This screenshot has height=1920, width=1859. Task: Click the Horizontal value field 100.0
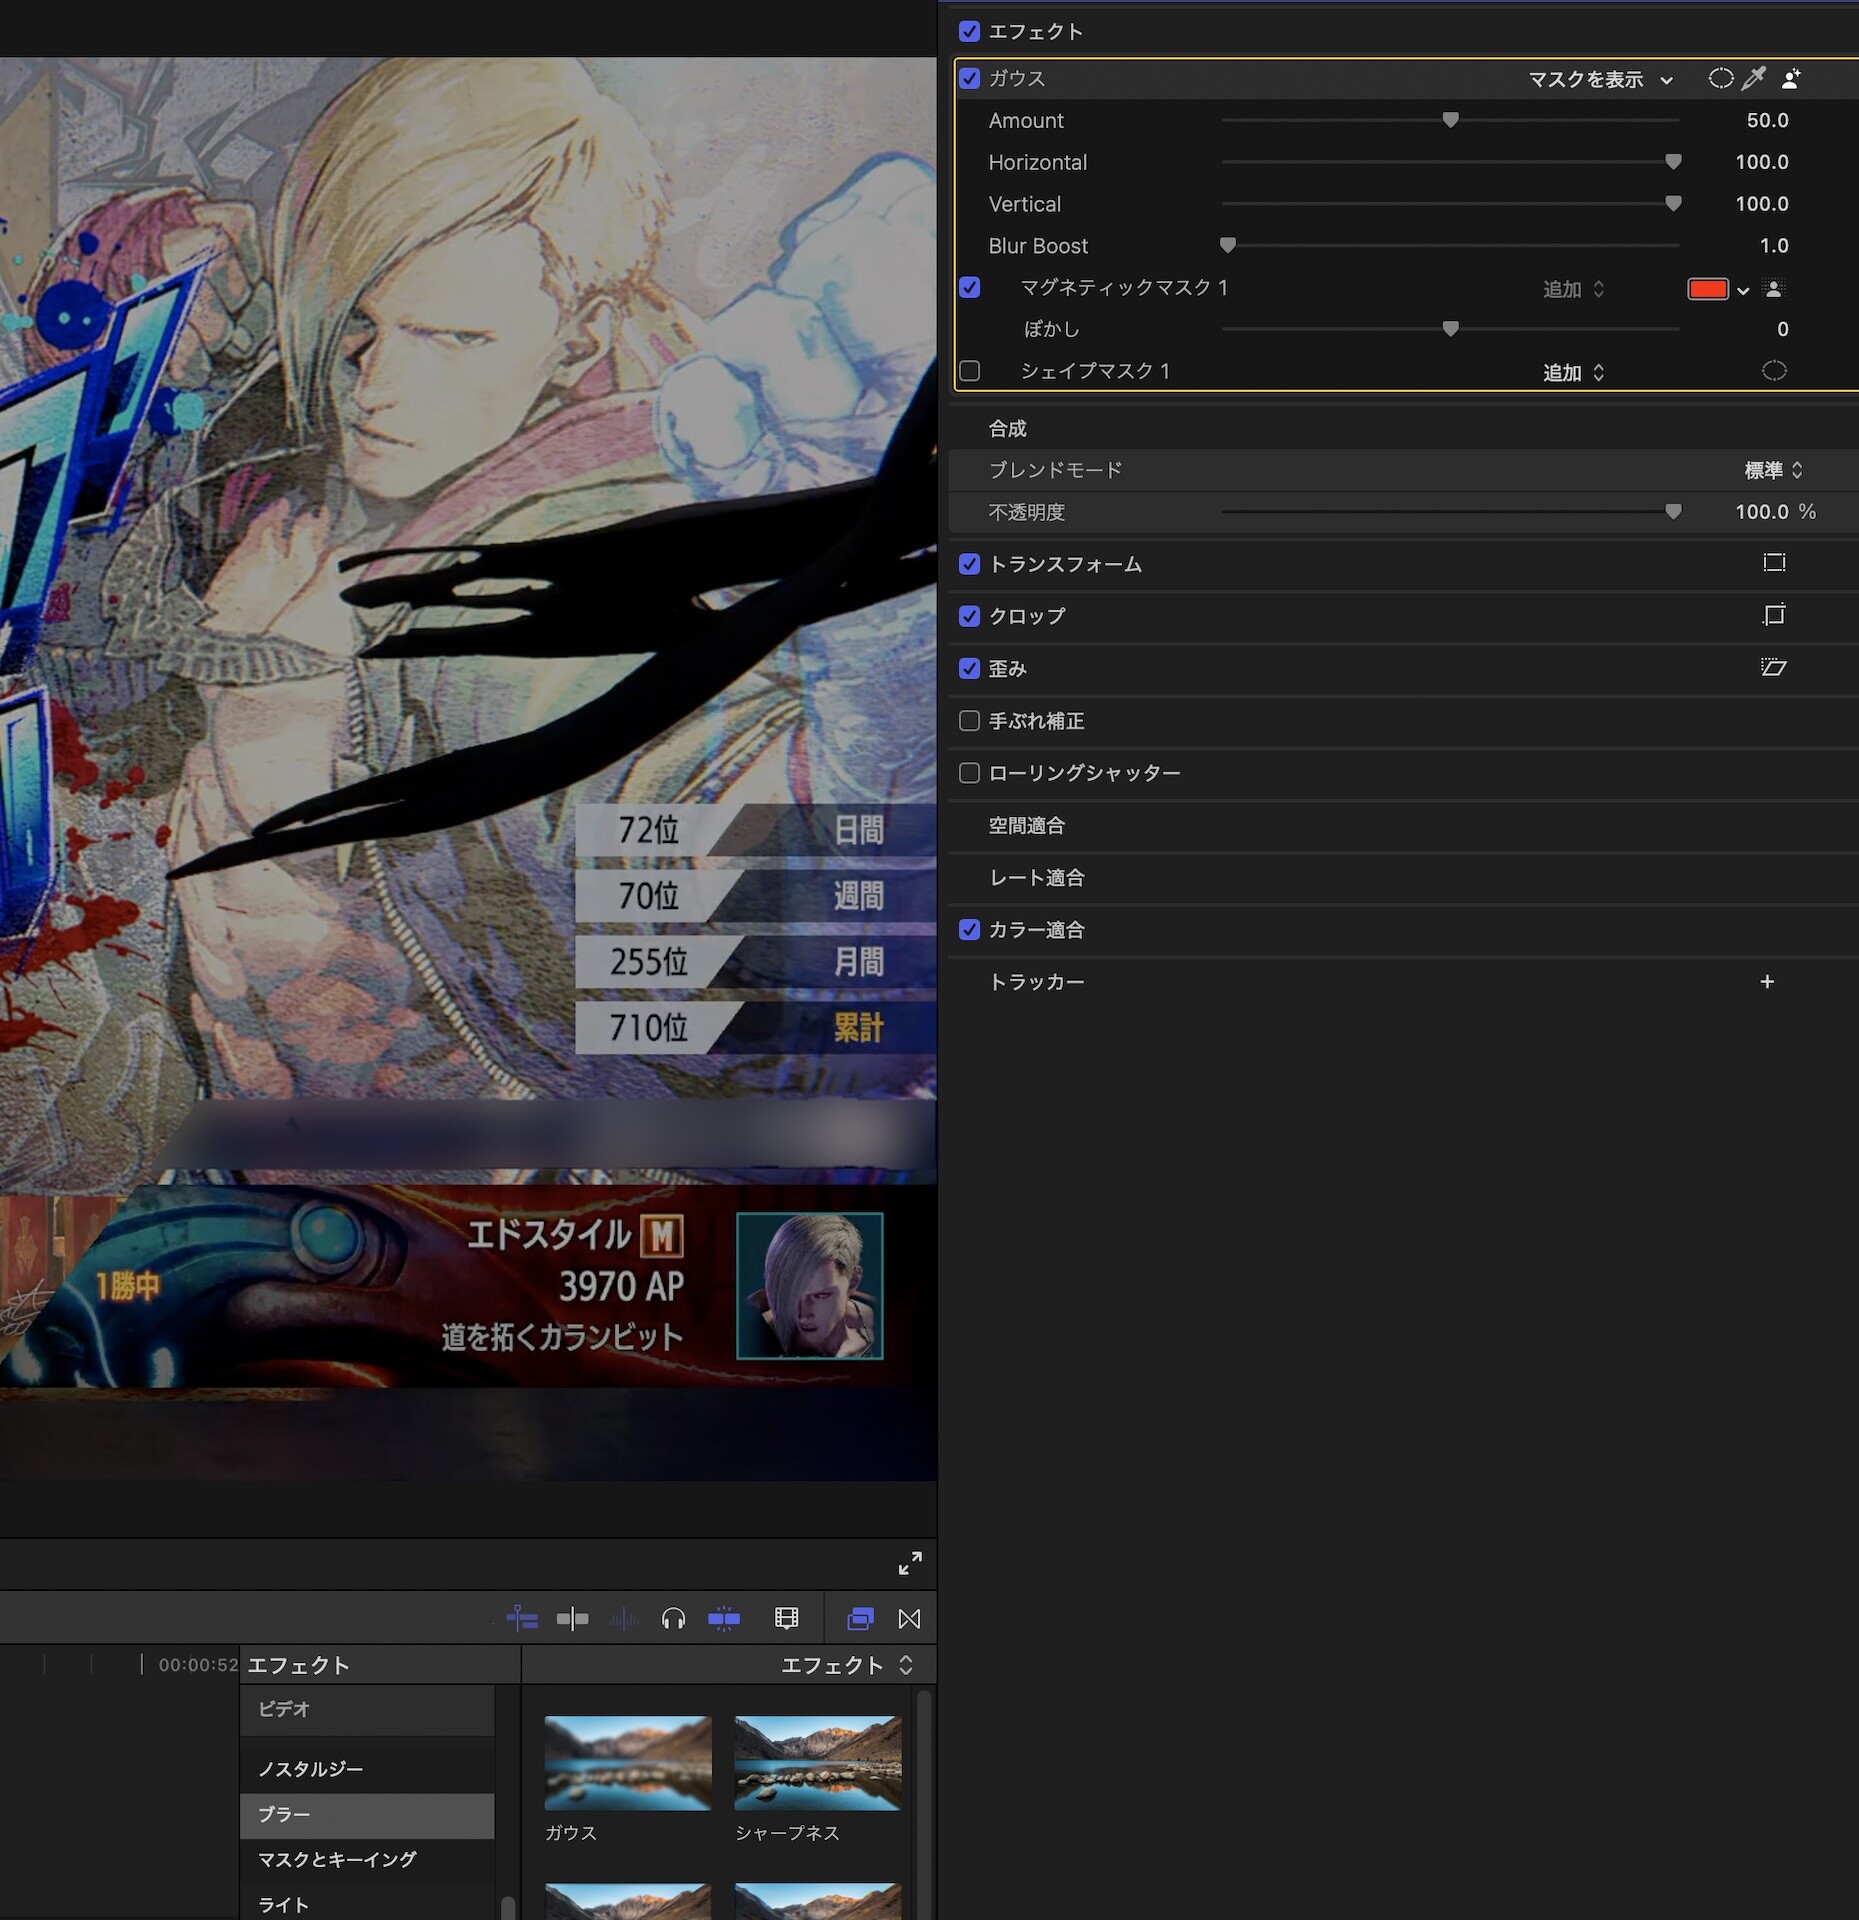coord(1761,162)
